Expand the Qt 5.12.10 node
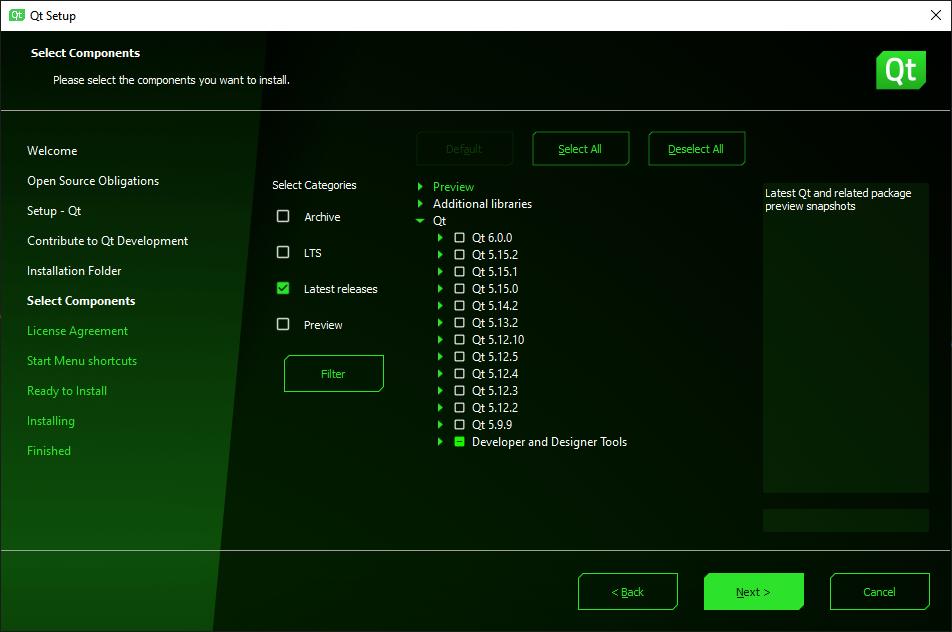This screenshot has width=952, height=632. click(440, 339)
